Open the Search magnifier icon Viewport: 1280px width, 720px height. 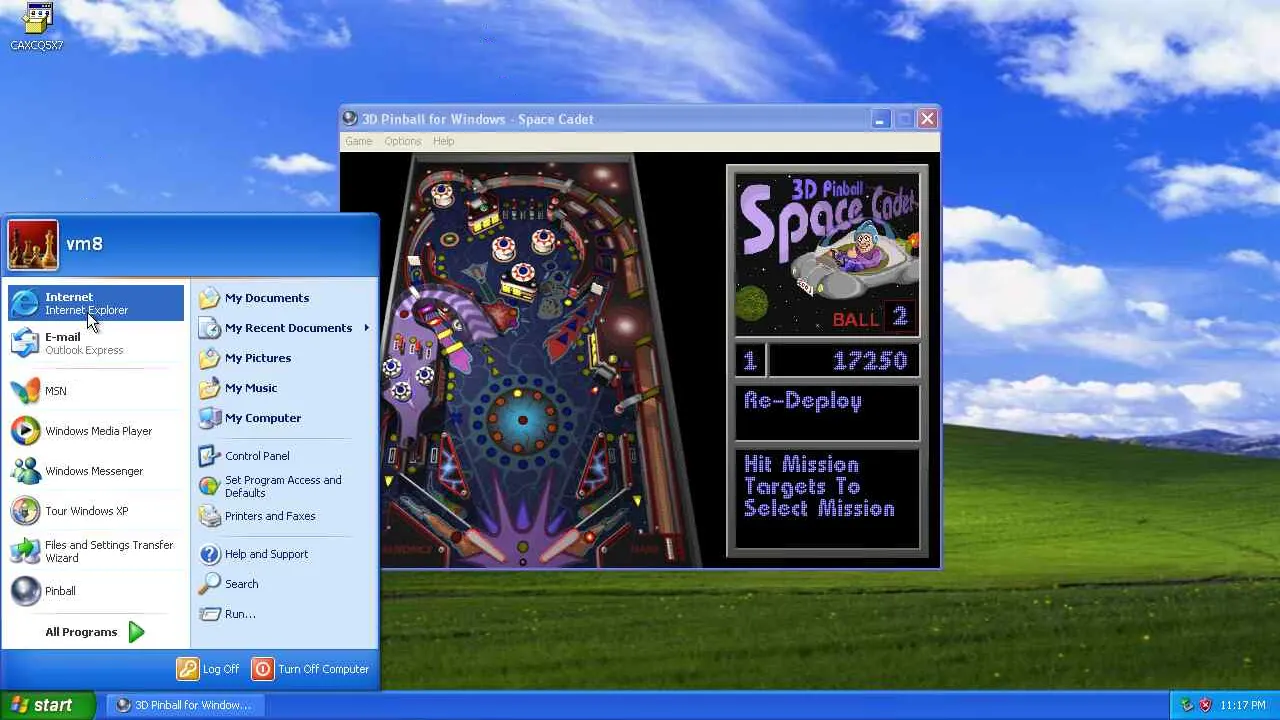[209, 584]
